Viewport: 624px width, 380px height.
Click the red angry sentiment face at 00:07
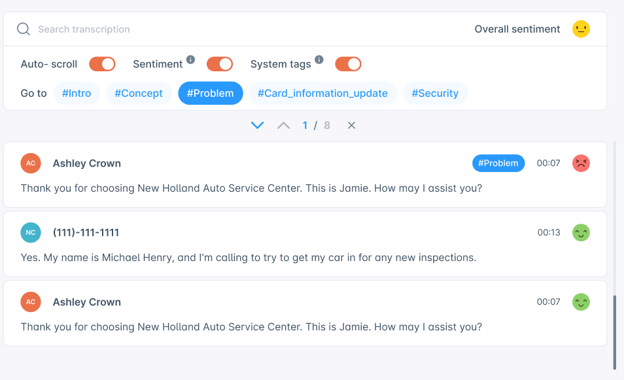[581, 163]
